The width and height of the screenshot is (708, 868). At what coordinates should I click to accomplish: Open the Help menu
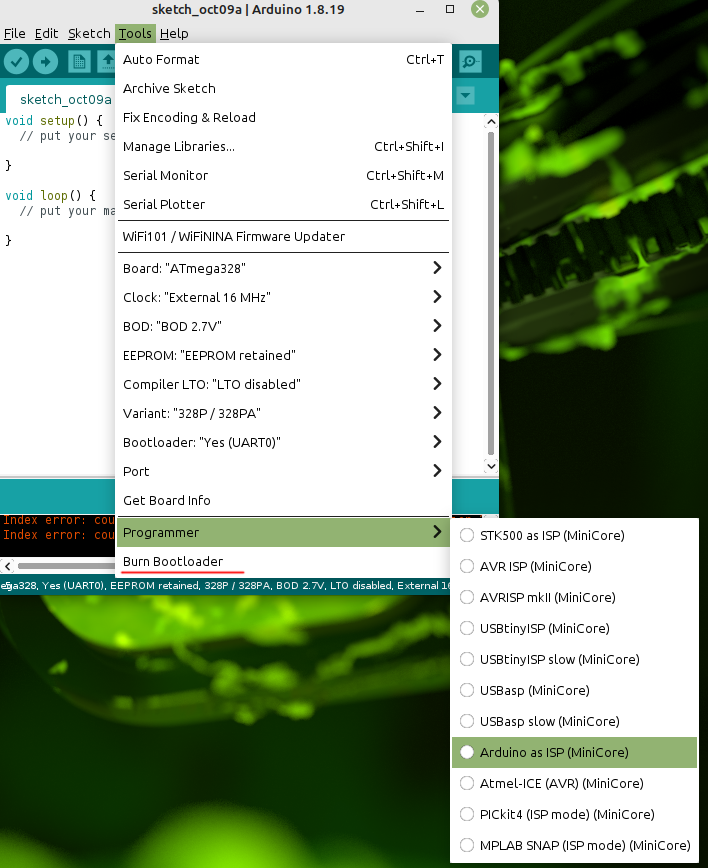(174, 33)
